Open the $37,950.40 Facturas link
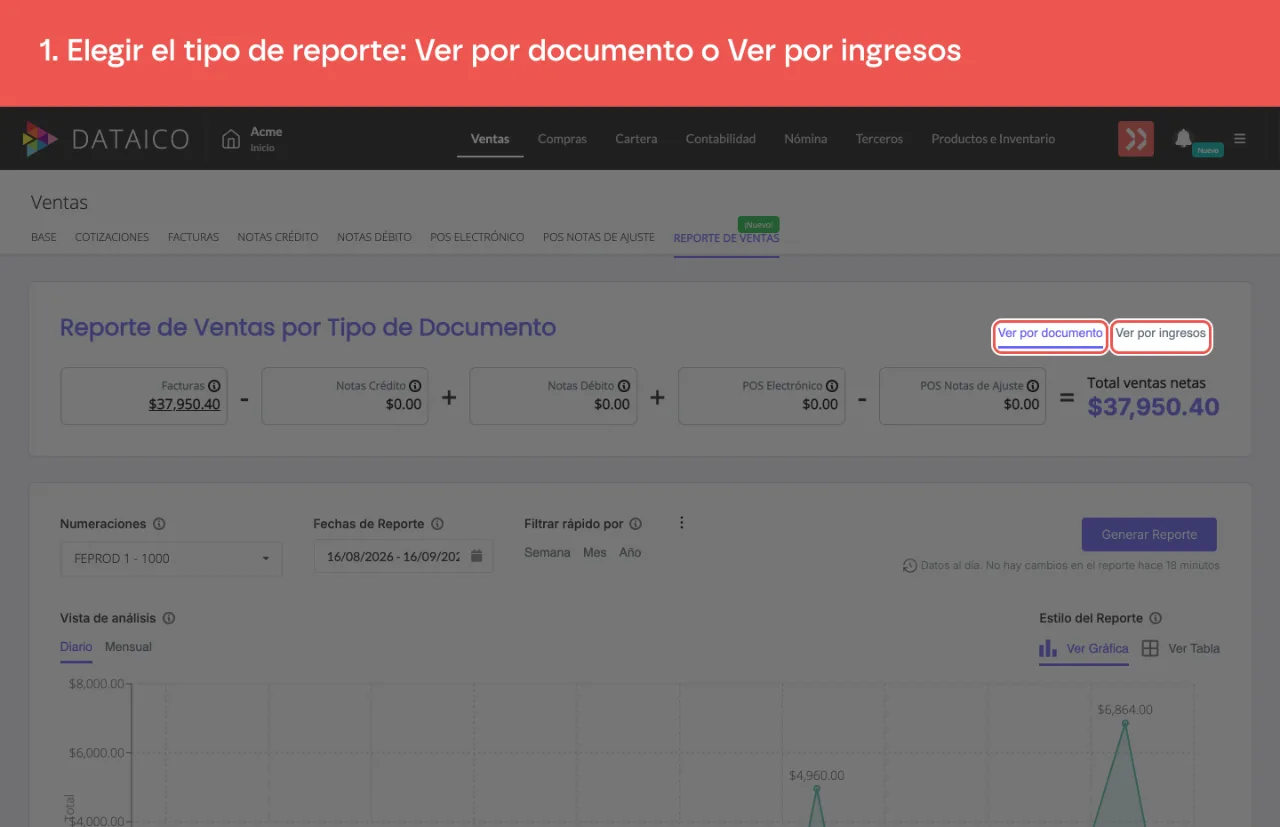 [185, 405]
